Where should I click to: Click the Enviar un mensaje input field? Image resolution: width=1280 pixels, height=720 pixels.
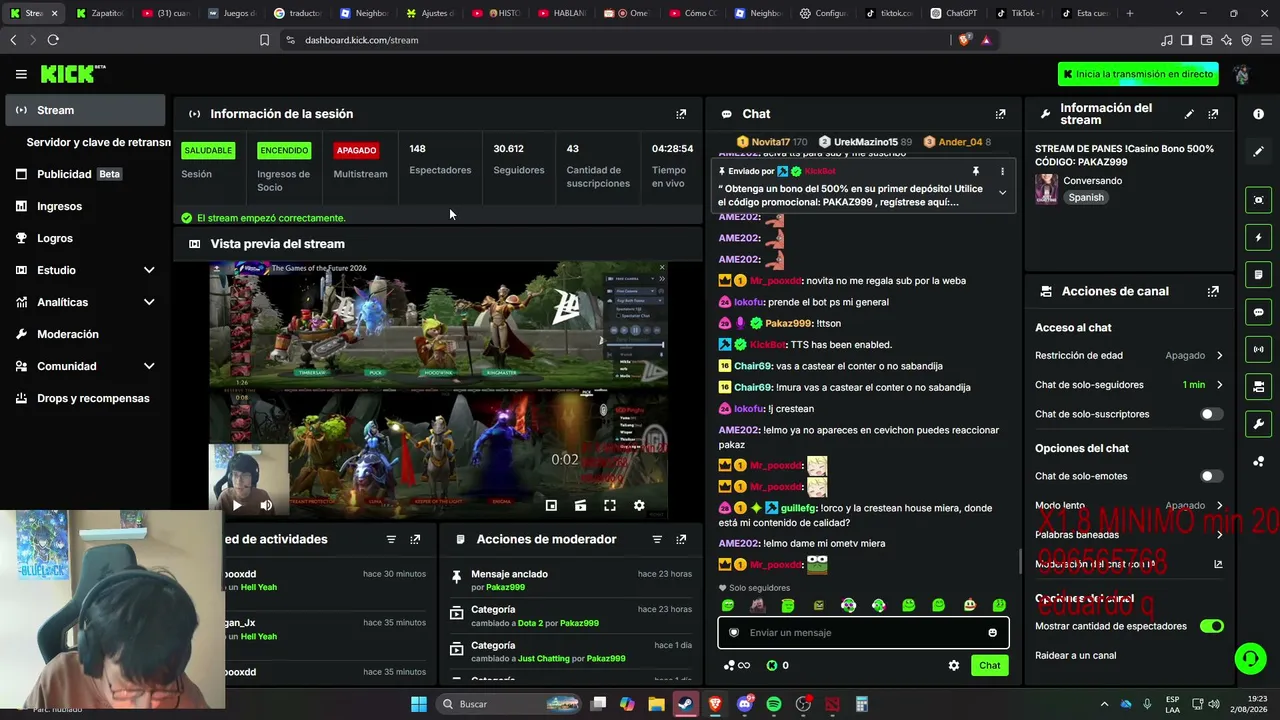pos(863,633)
